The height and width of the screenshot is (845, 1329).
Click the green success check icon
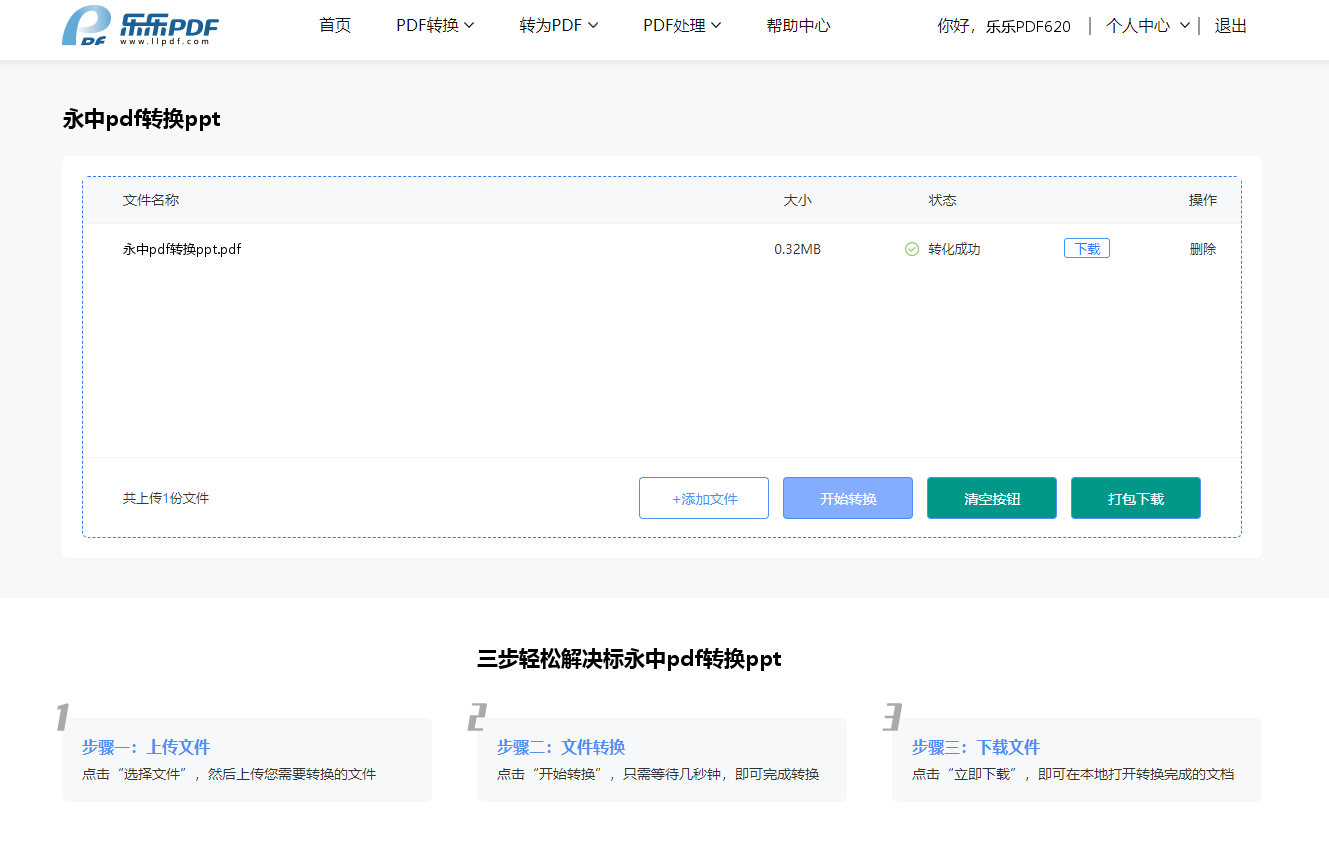pyautogui.click(x=912, y=249)
